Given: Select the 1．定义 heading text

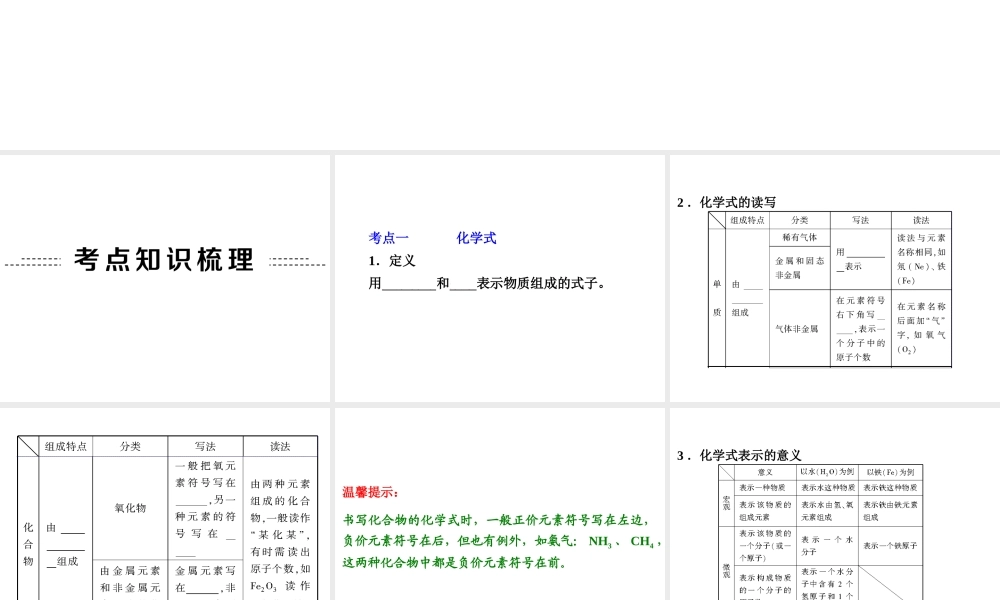Looking at the screenshot, I should coord(392,261).
